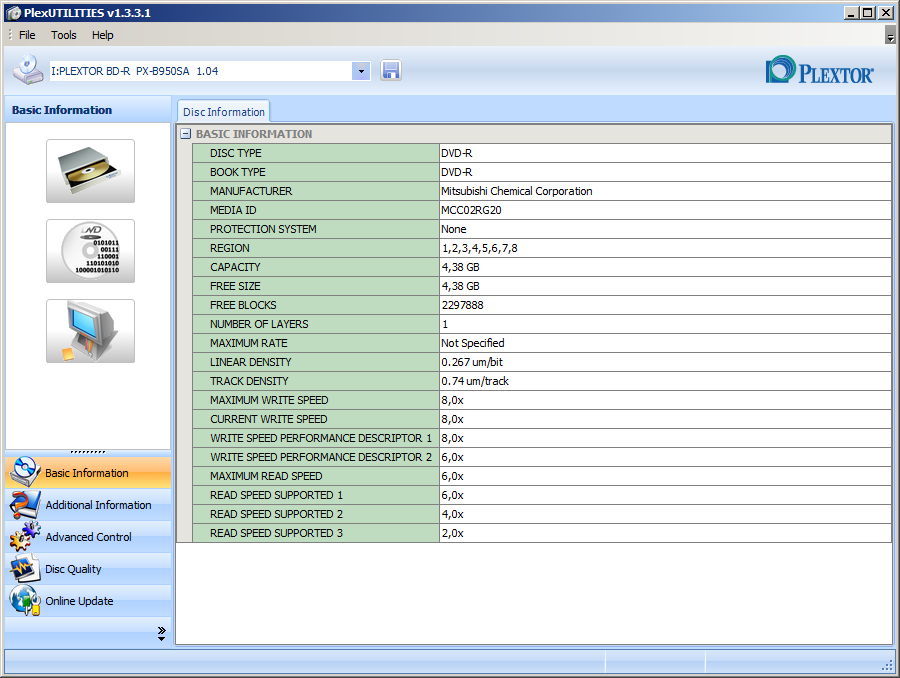Click the free blocks value 2297888
900x678 pixels.
coord(463,305)
